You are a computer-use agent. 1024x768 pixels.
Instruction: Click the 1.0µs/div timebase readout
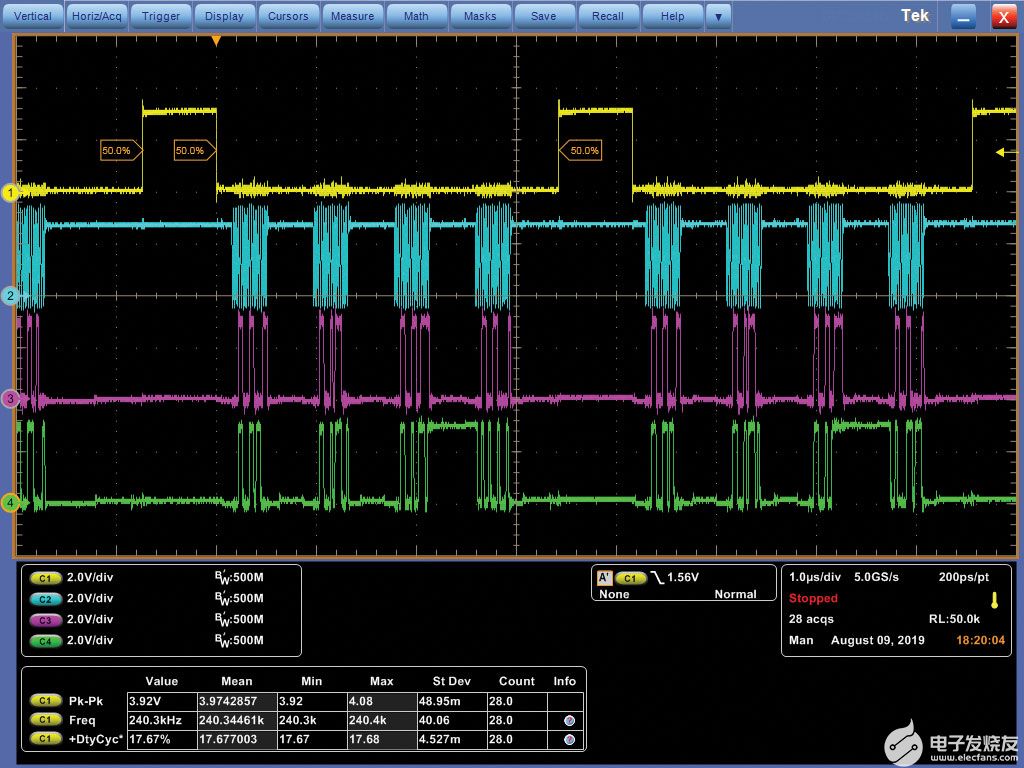[815, 577]
